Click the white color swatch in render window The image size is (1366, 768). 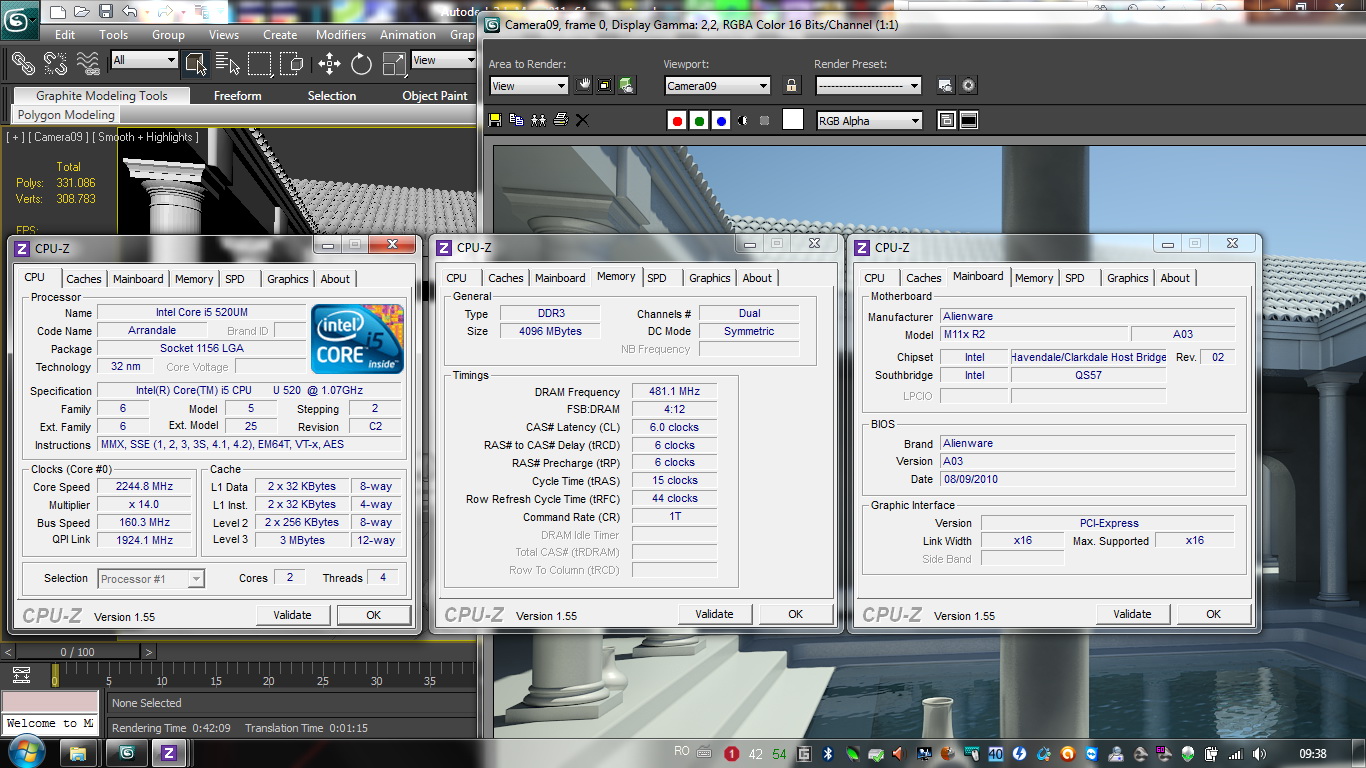pyautogui.click(x=792, y=120)
